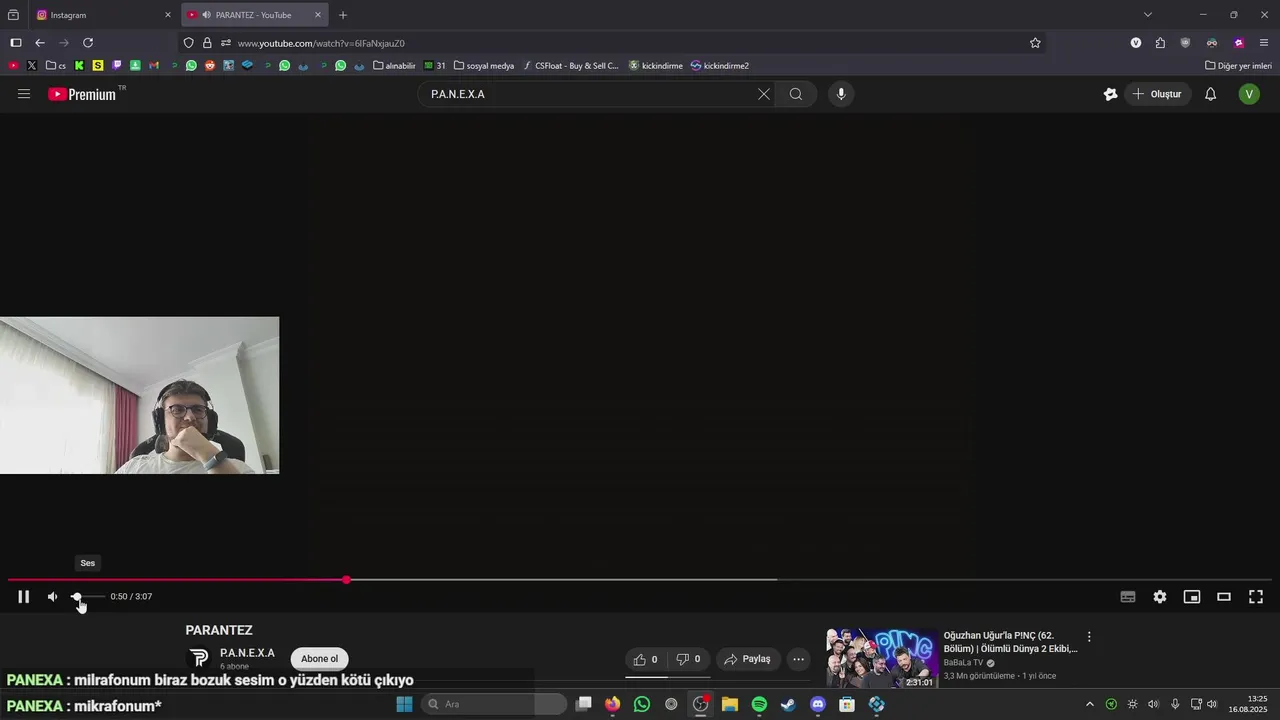Click the youtube.com address bar URL
This screenshot has height=720, width=1280.
321,43
